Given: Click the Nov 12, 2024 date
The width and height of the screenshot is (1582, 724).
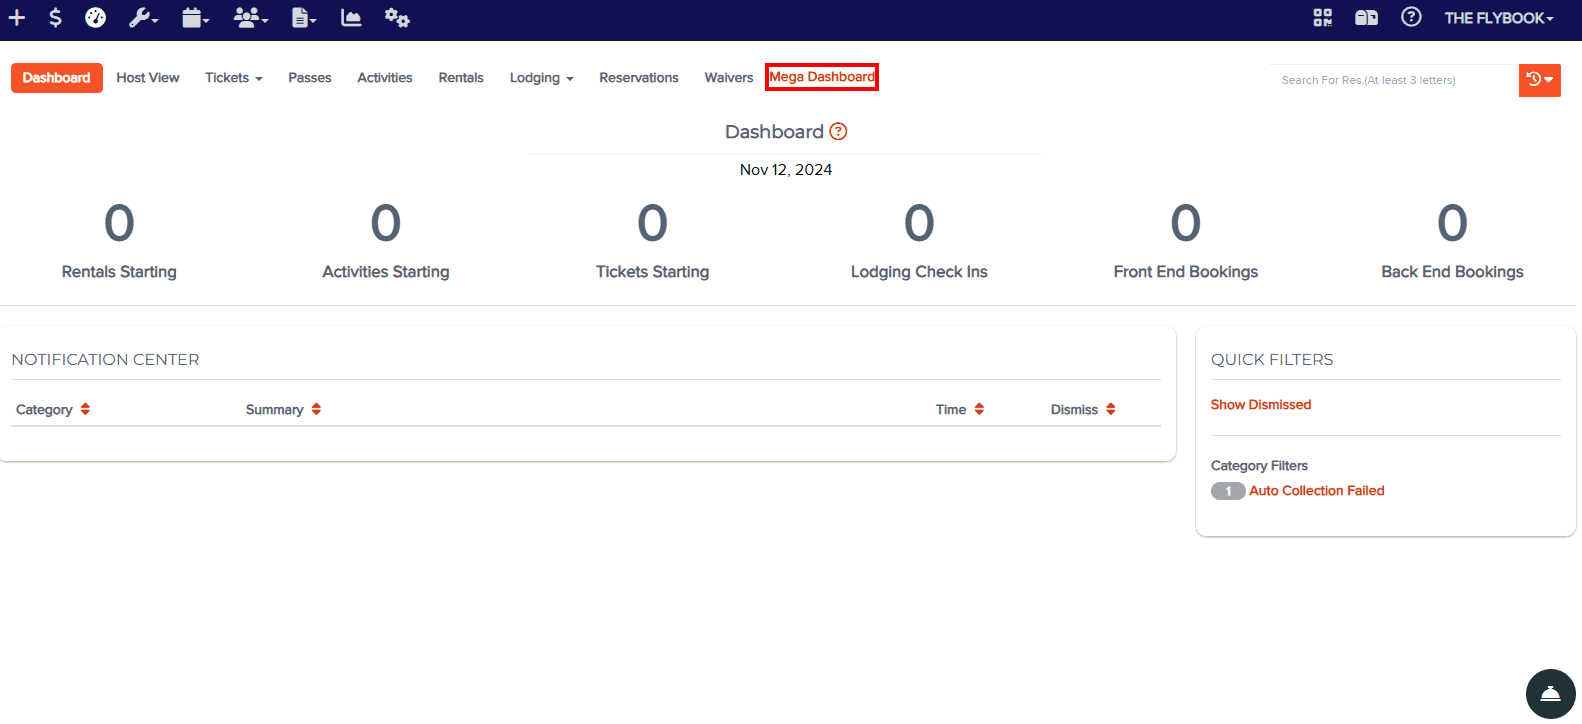Looking at the screenshot, I should click(786, 170).
